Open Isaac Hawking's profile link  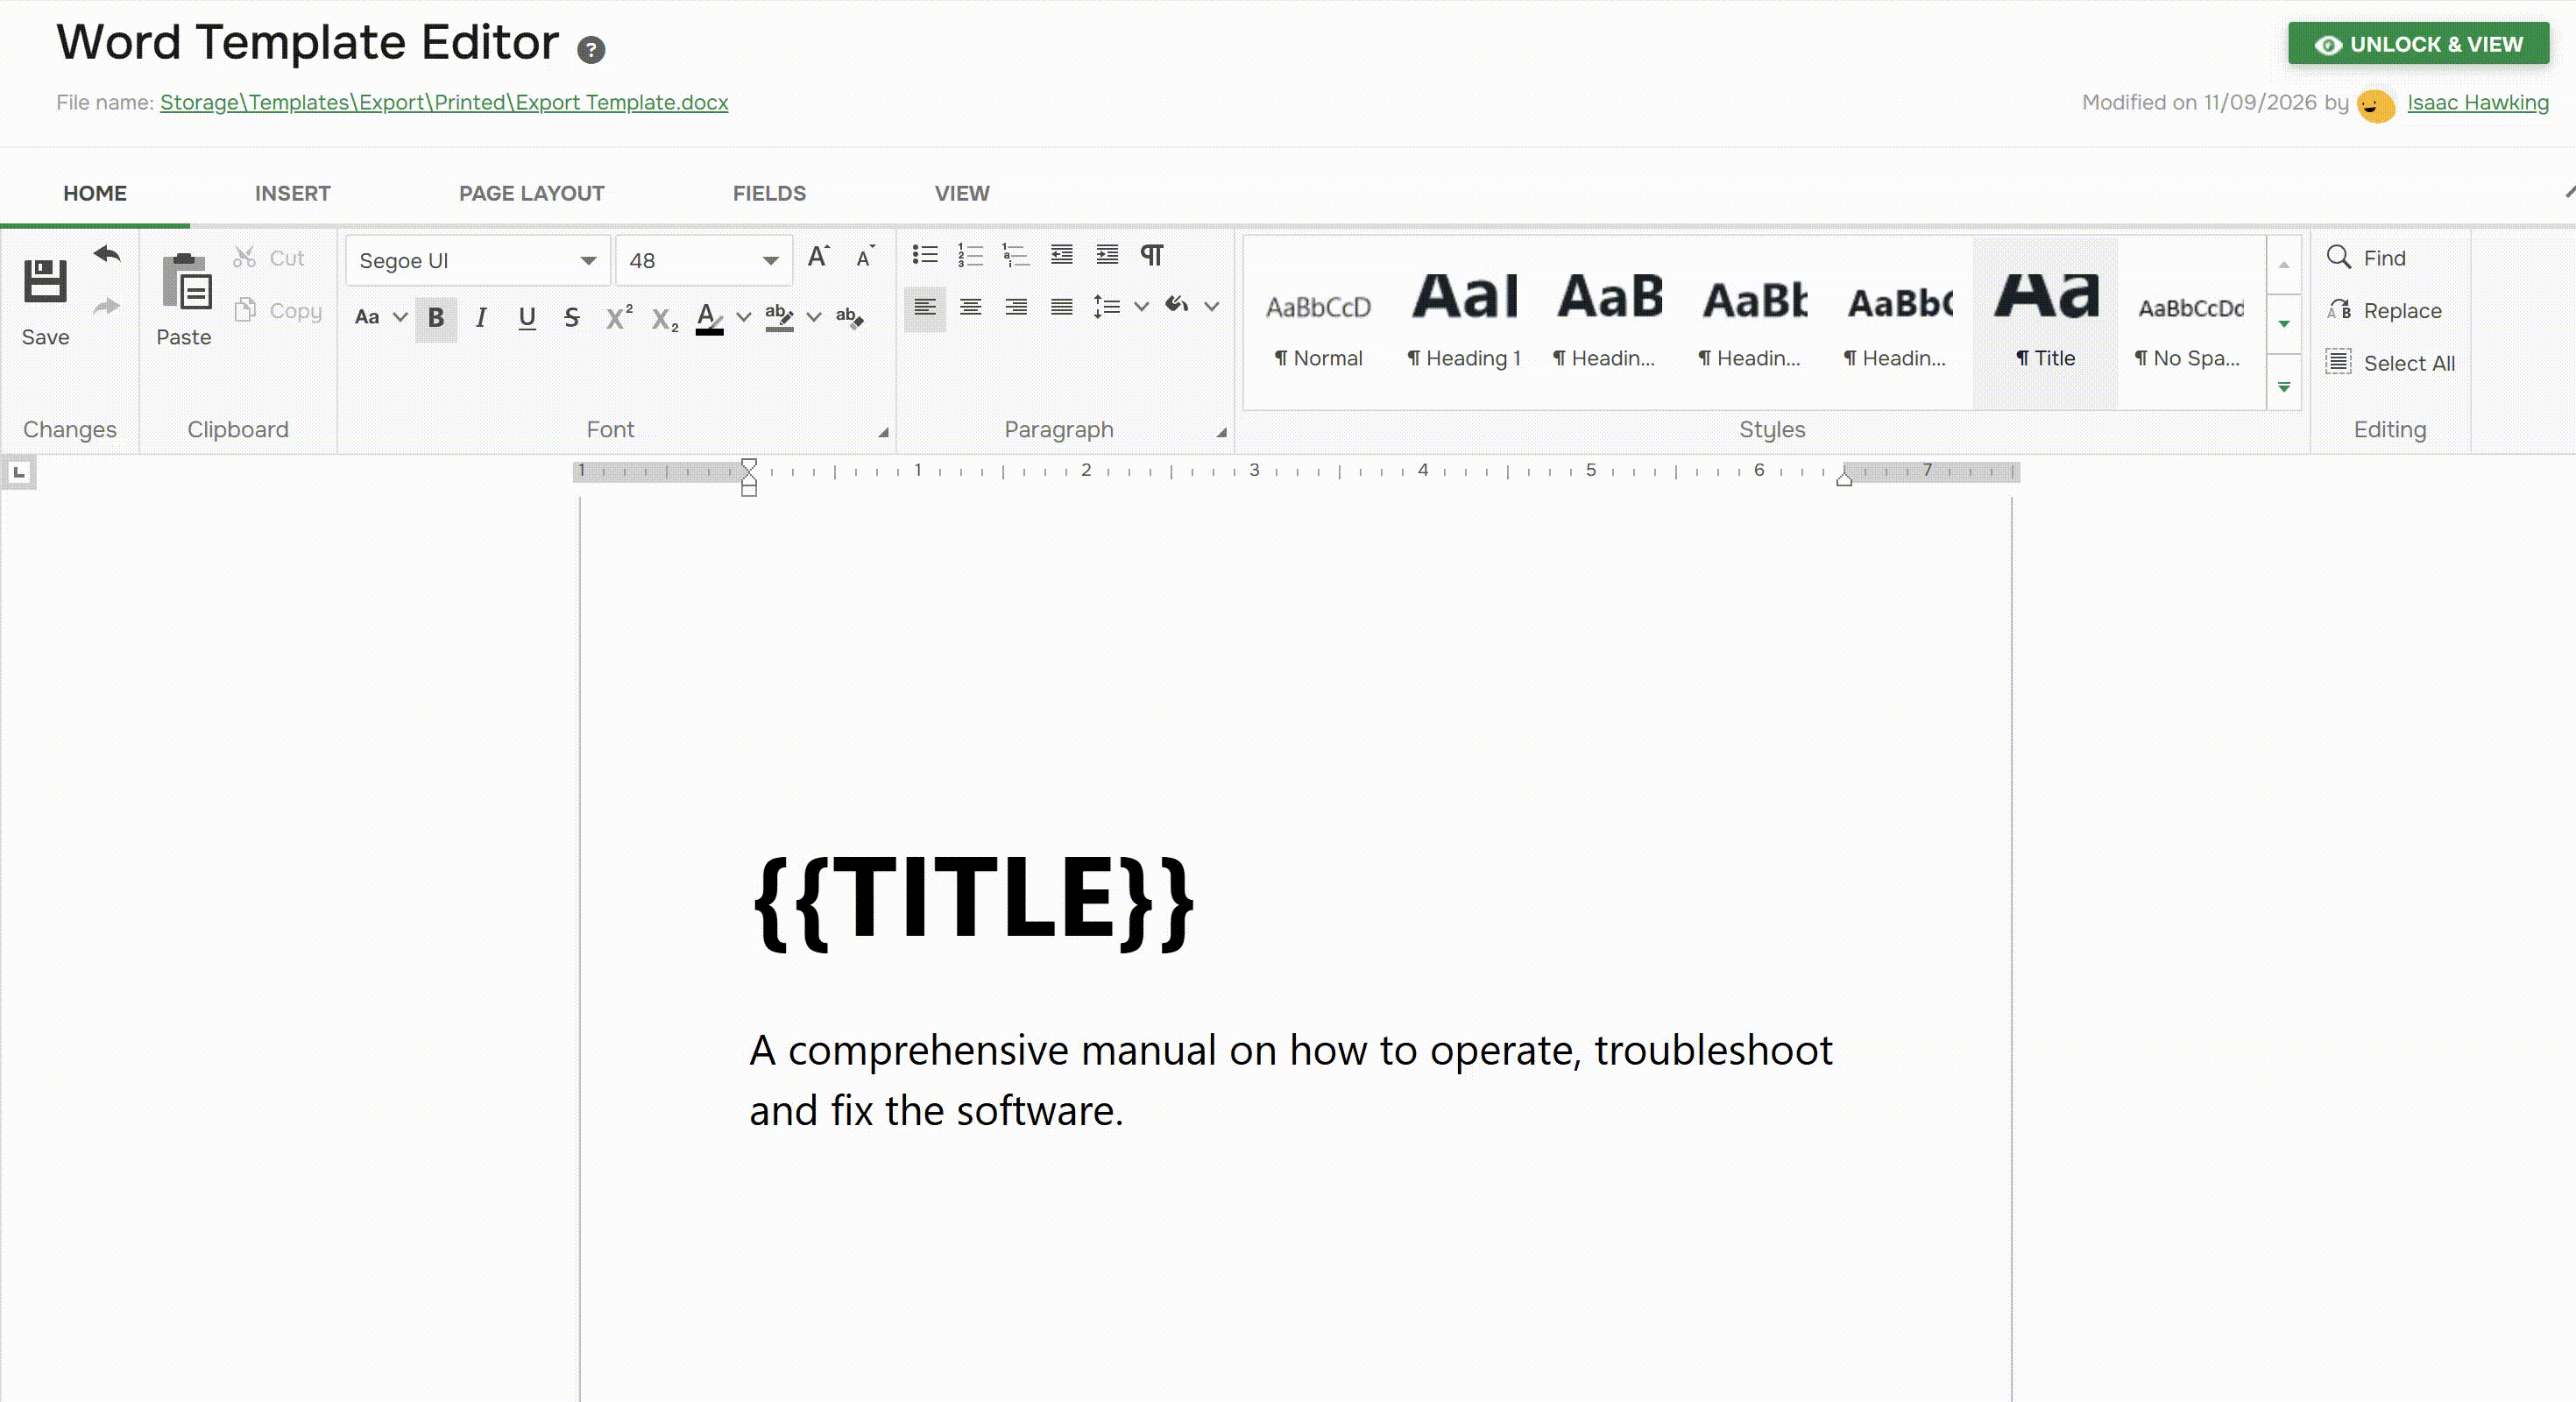[x=2478, y=102]
